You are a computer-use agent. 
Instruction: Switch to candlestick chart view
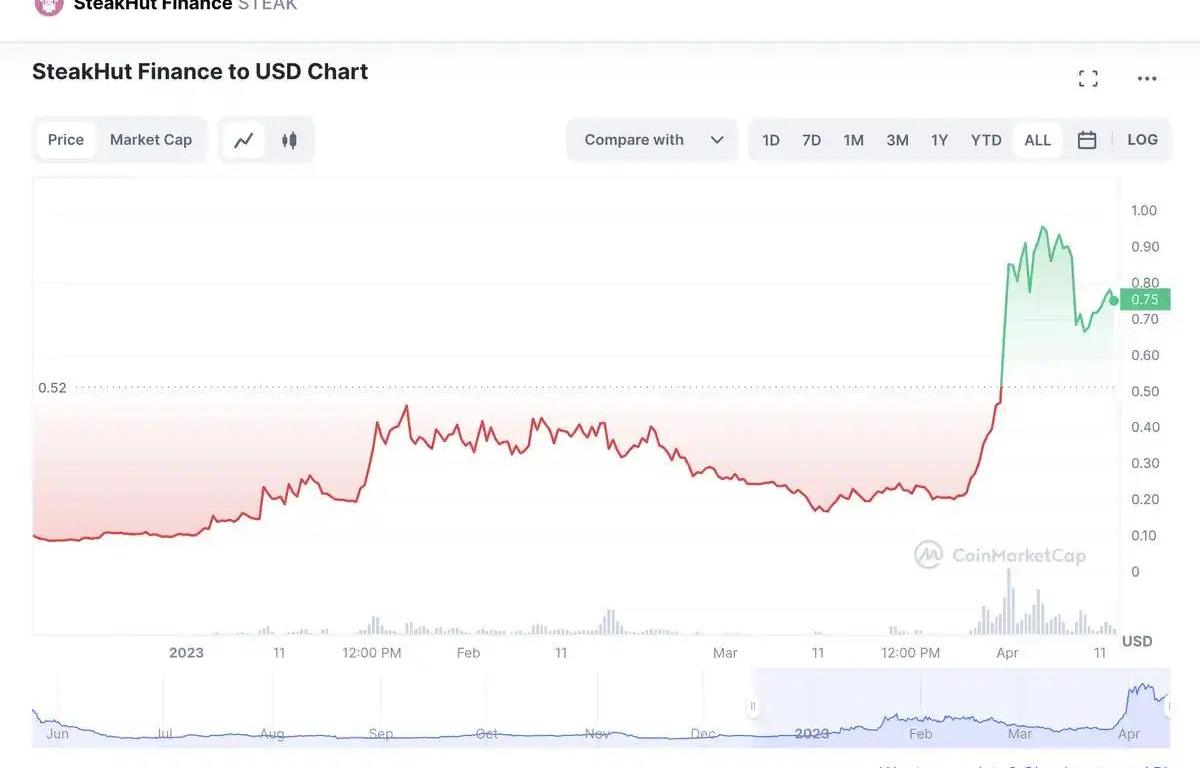289,140
